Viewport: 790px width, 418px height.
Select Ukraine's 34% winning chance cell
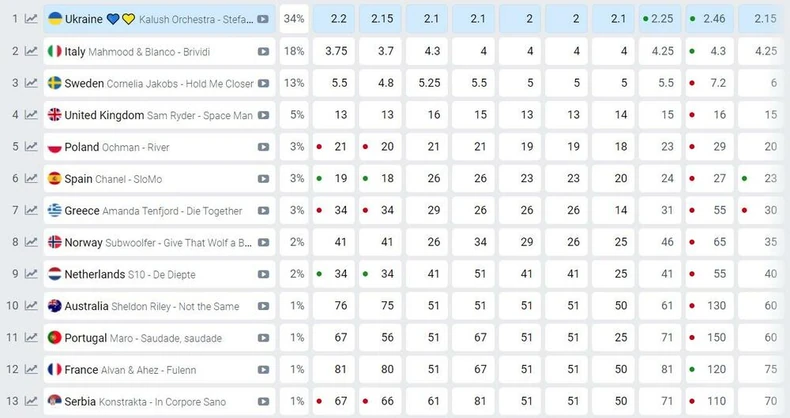[294, 19]
